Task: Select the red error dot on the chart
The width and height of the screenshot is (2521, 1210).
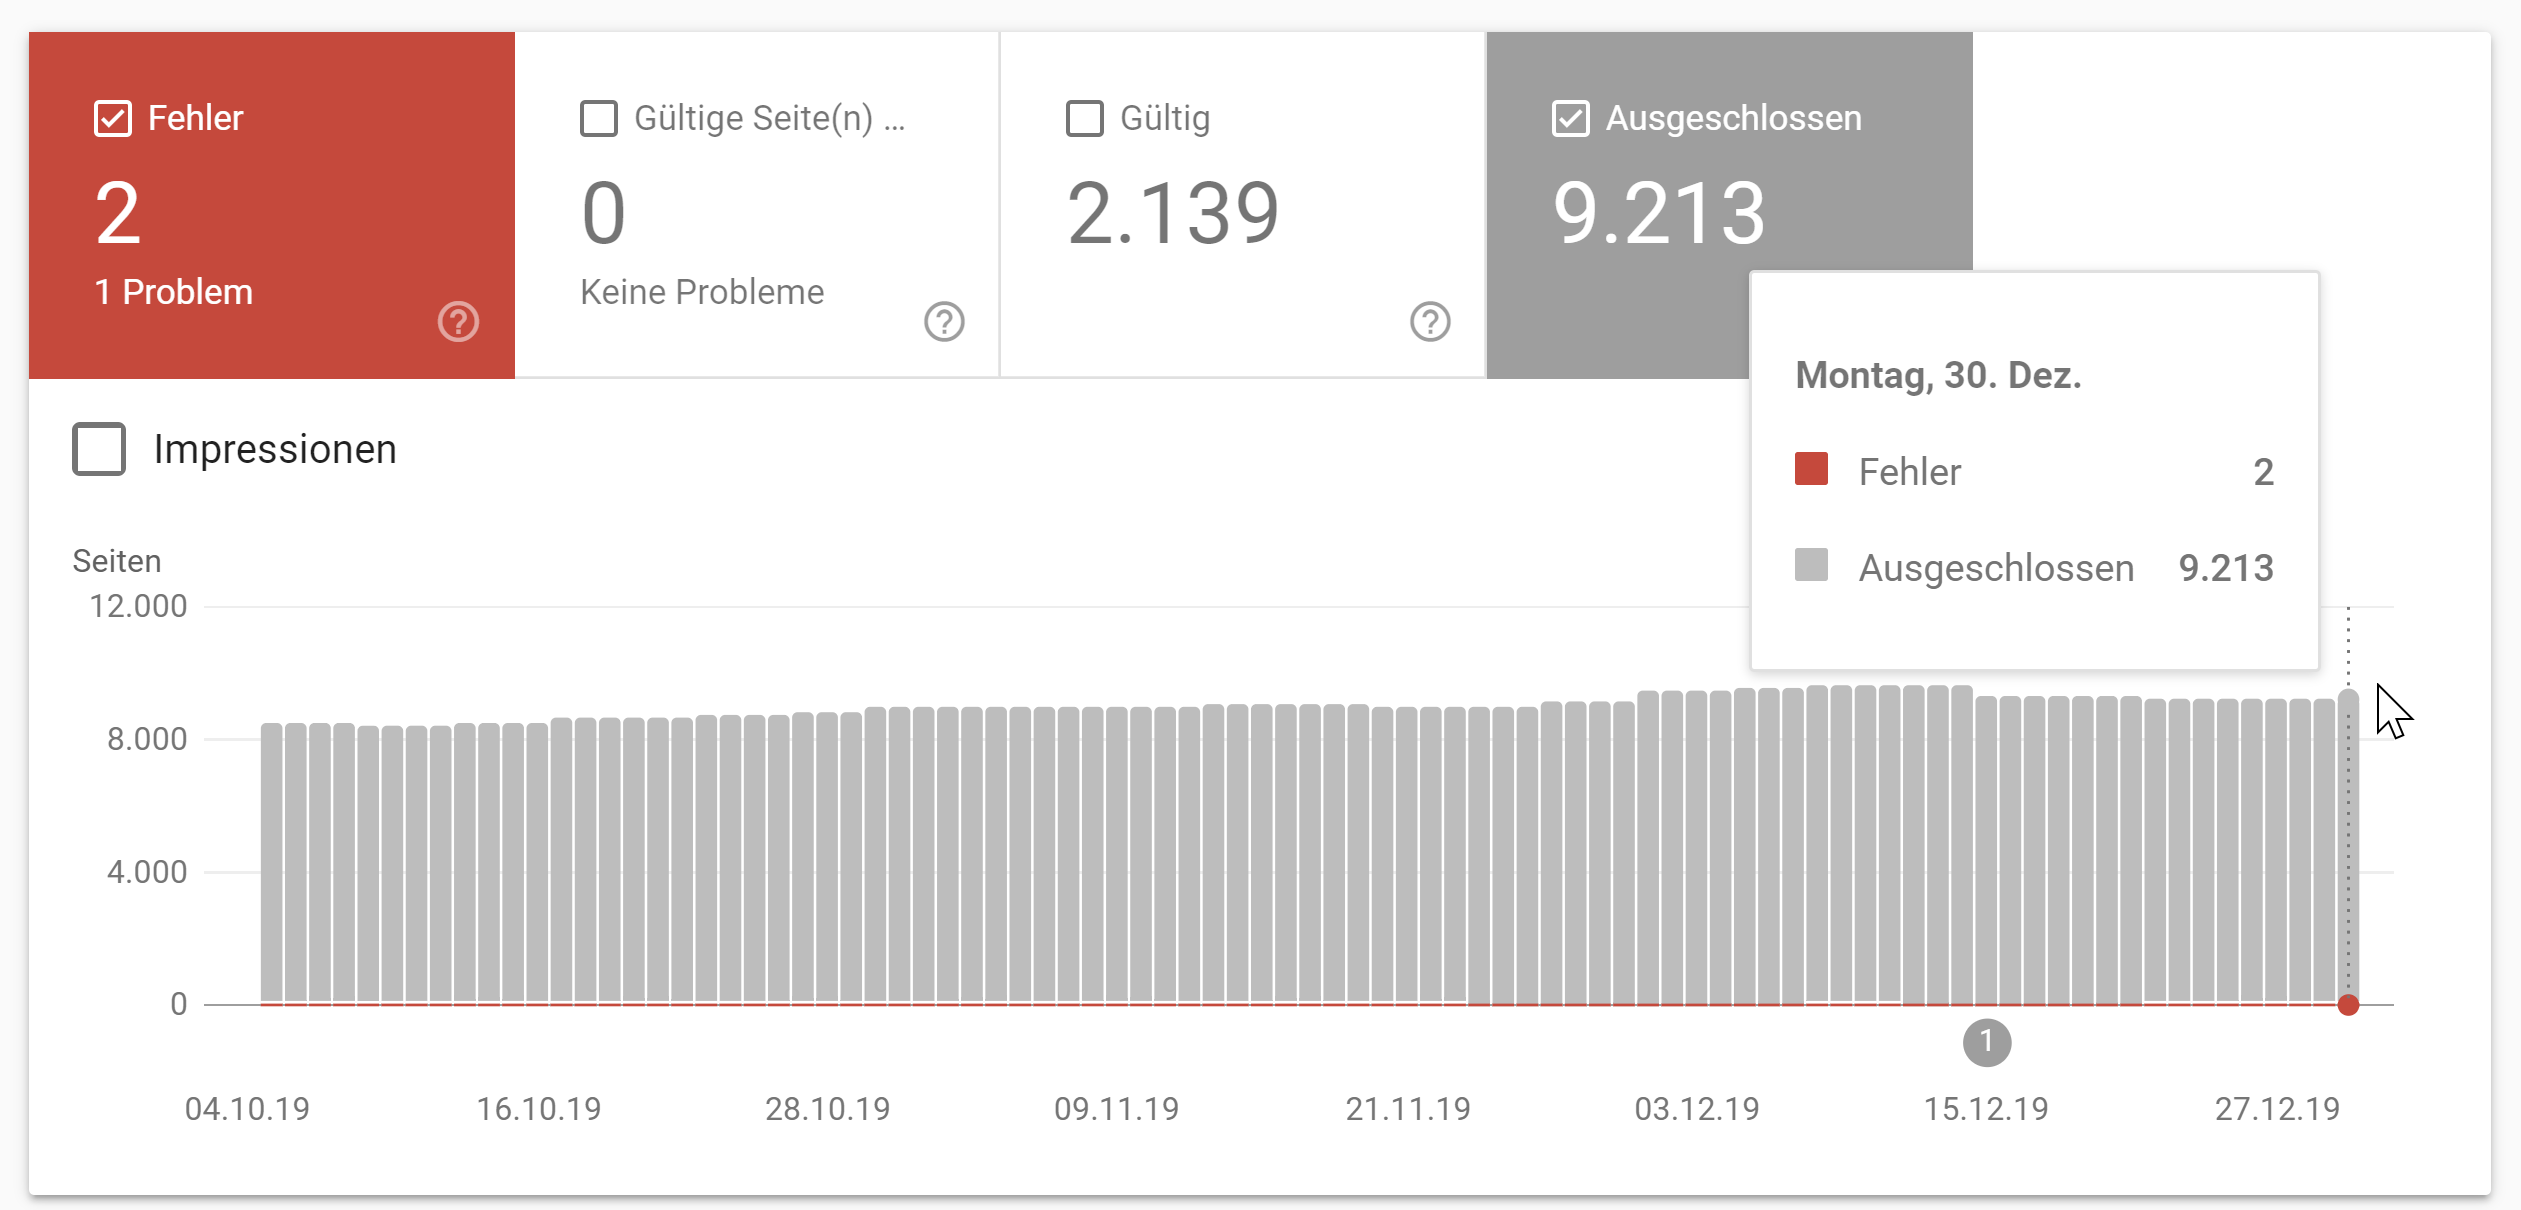Action: point(2347,1003)
